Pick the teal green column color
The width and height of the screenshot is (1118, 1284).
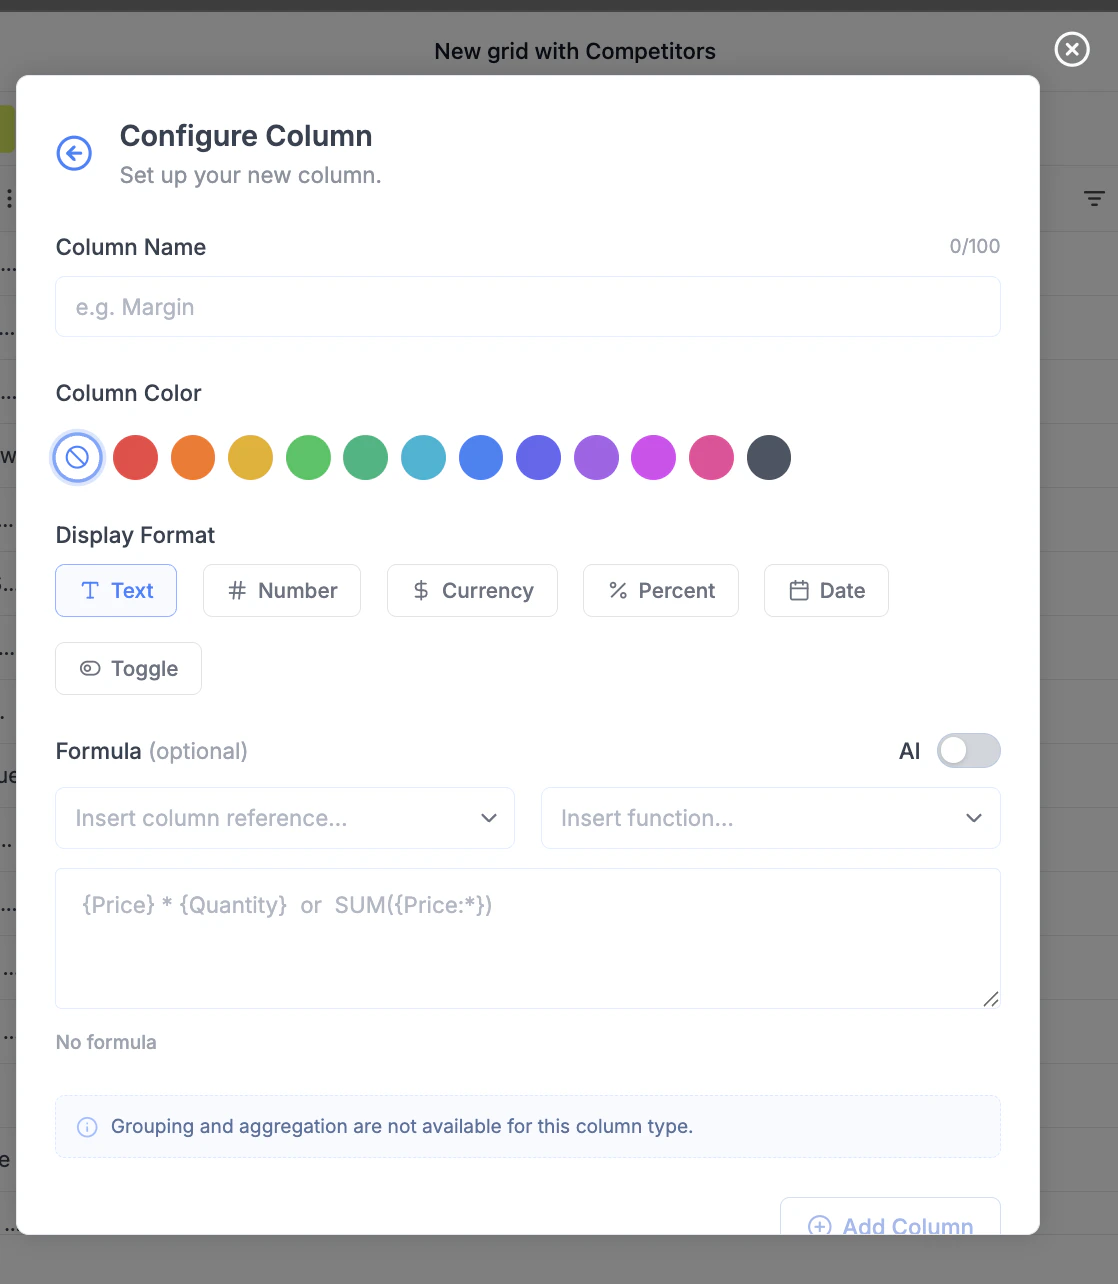click(366, 457)
